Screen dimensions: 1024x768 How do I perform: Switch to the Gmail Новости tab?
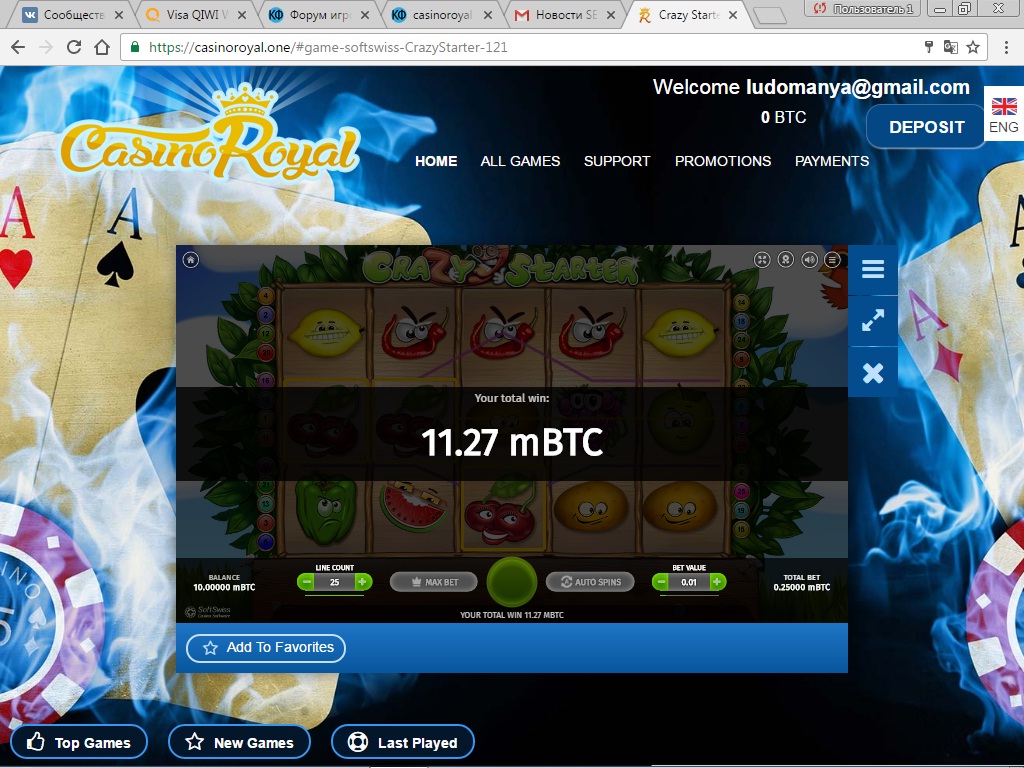coord(565,14)
